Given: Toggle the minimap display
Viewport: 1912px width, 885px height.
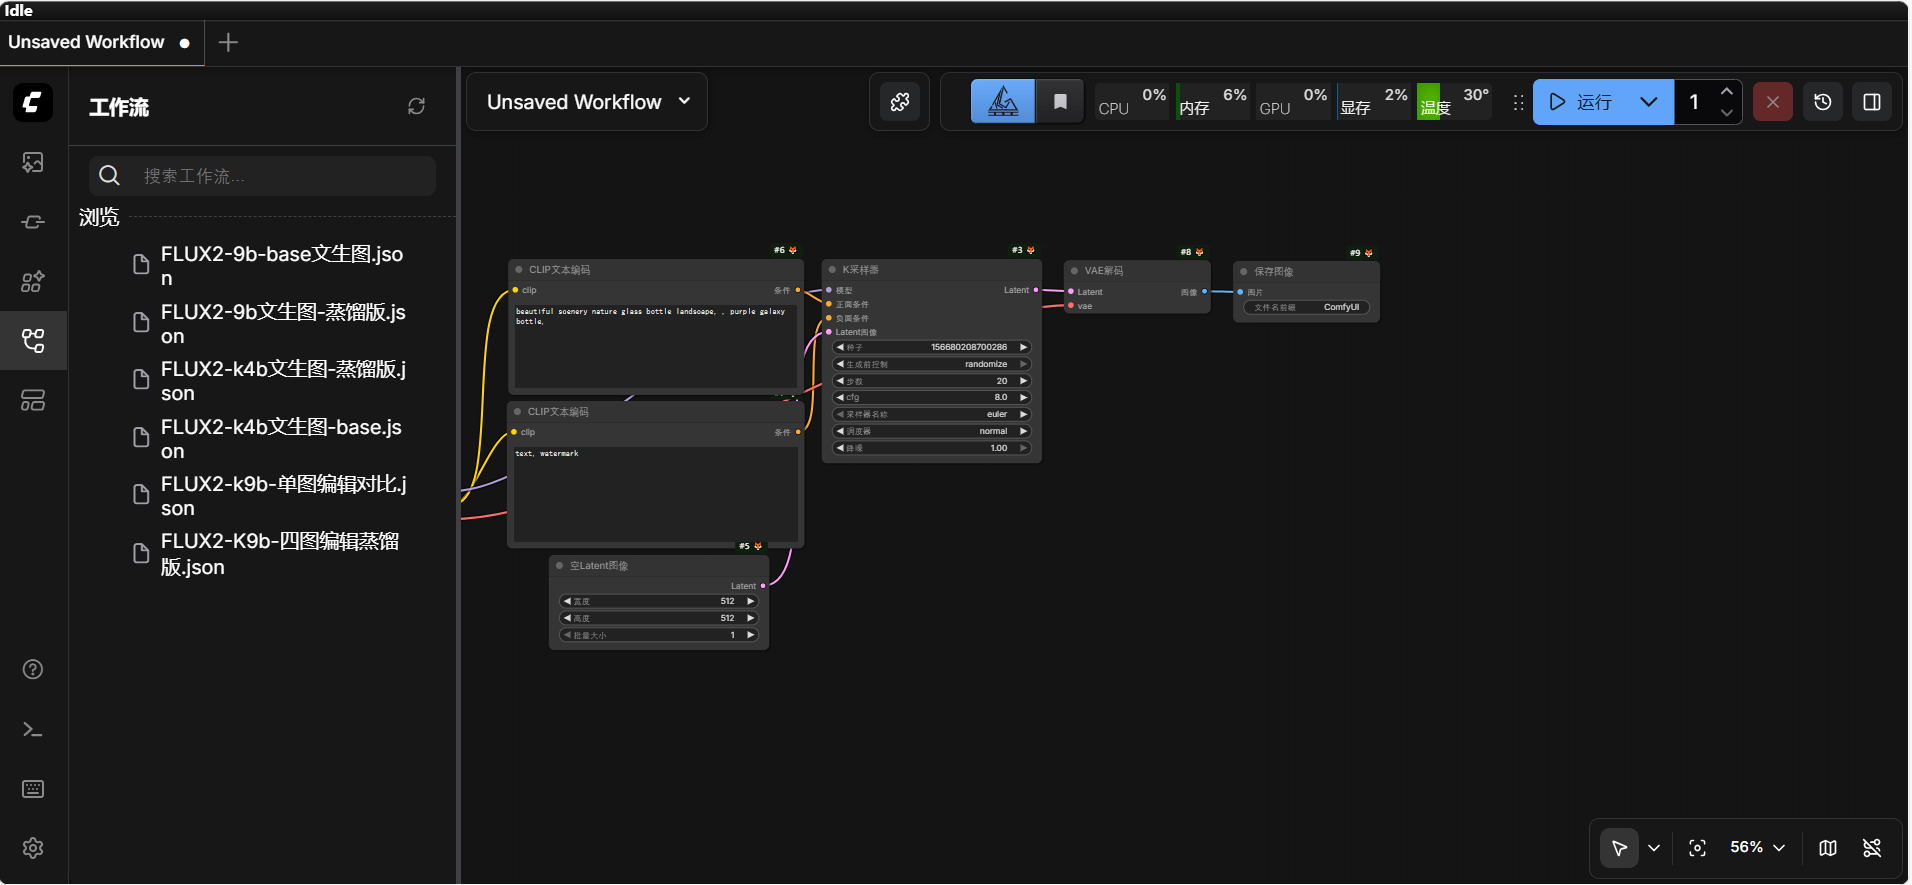Looking at the screenshot, I should (1828, 848).
